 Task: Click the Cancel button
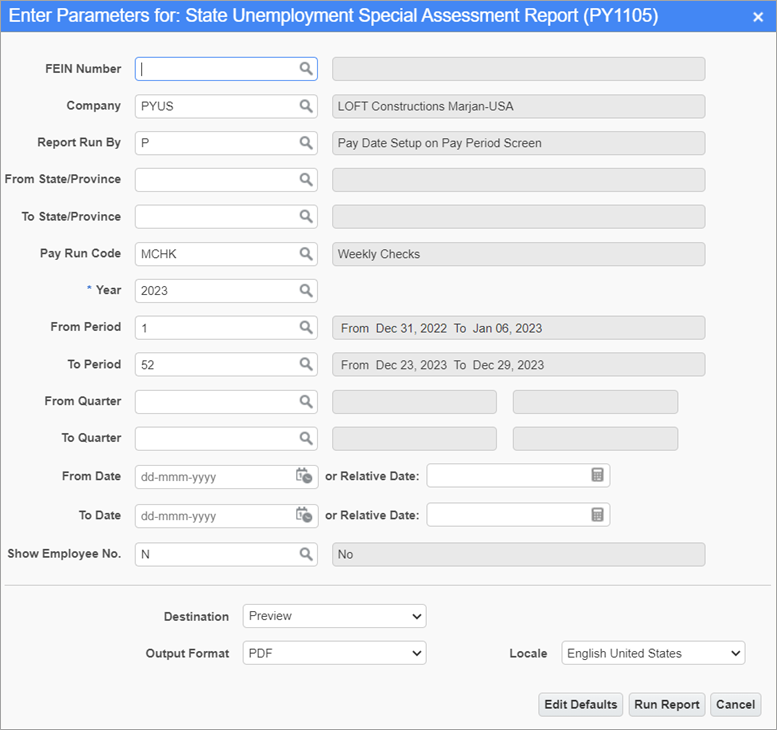pos(735,704)
